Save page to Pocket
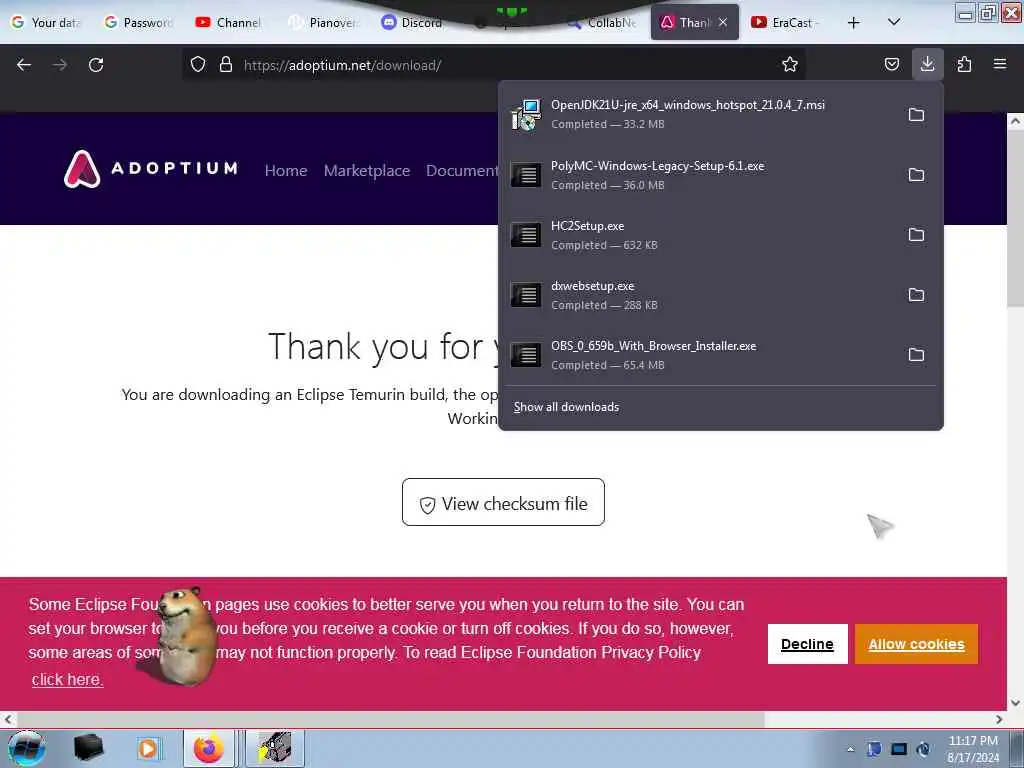The image size is (1024, 768). tap(891, 64)
